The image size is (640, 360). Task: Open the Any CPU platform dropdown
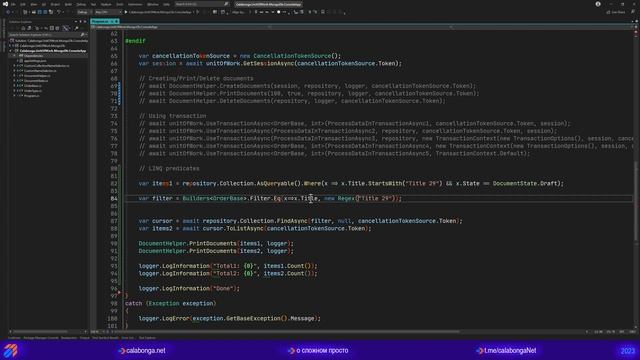107,12
